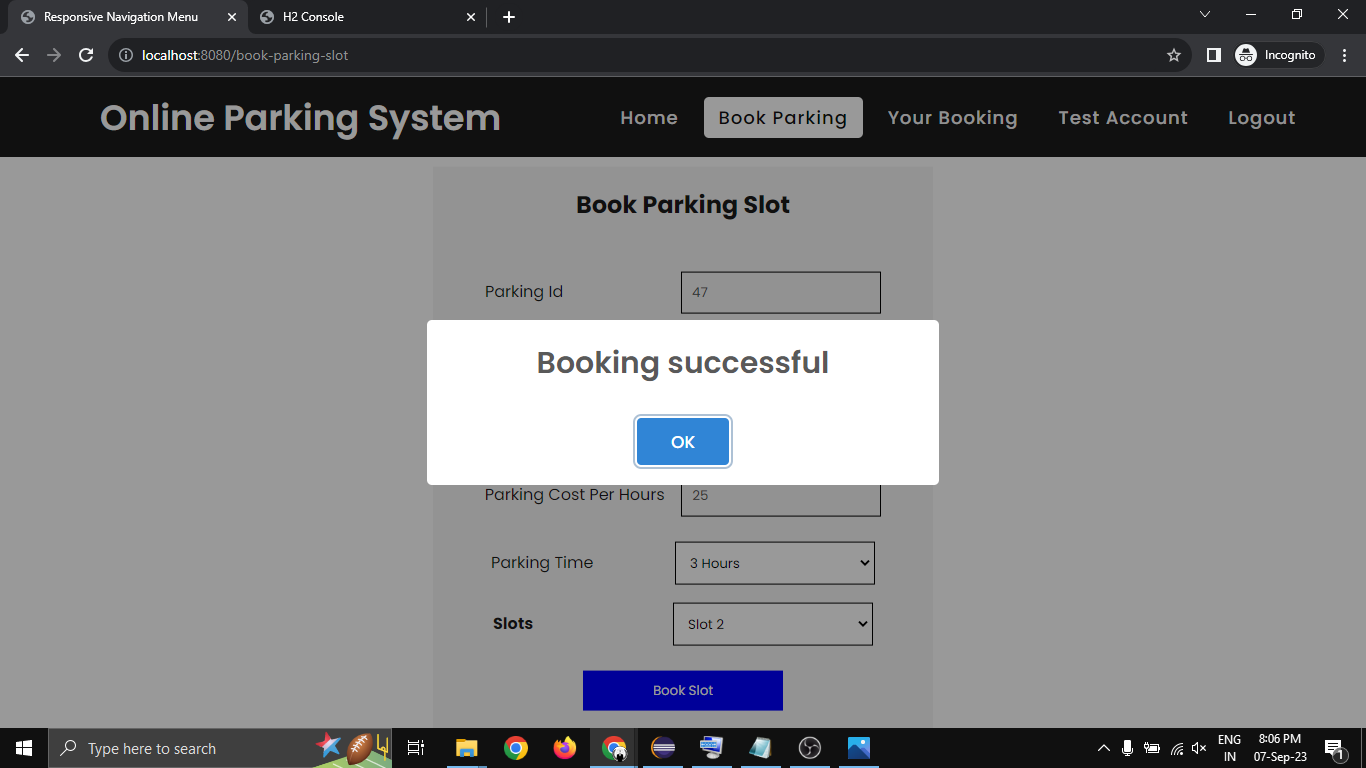Click the Incognito profile indicator
The image size is (1366, 768).
click(1278, 55)
